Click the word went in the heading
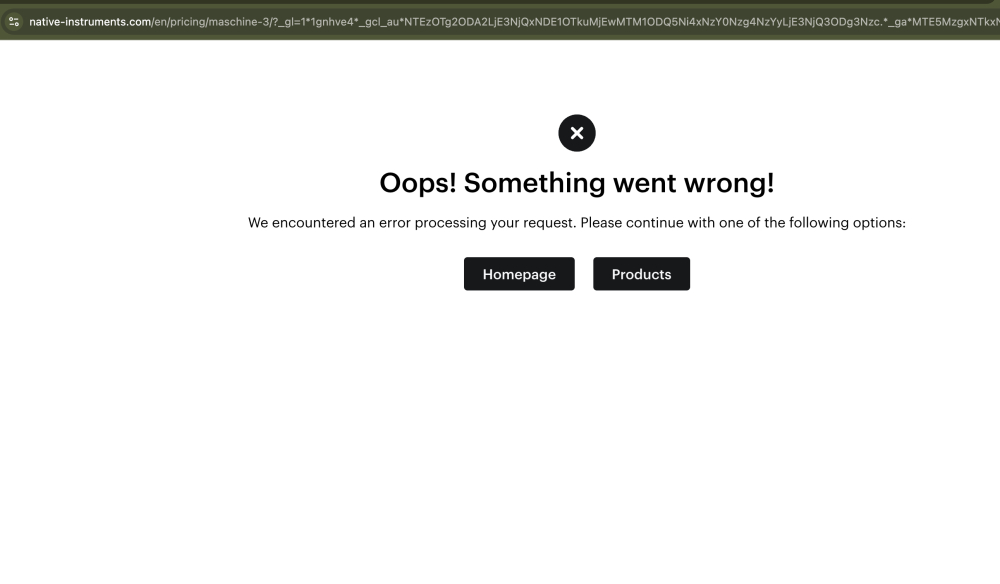The height and width of the screenshot is (584, 1000). coord(644,184)
